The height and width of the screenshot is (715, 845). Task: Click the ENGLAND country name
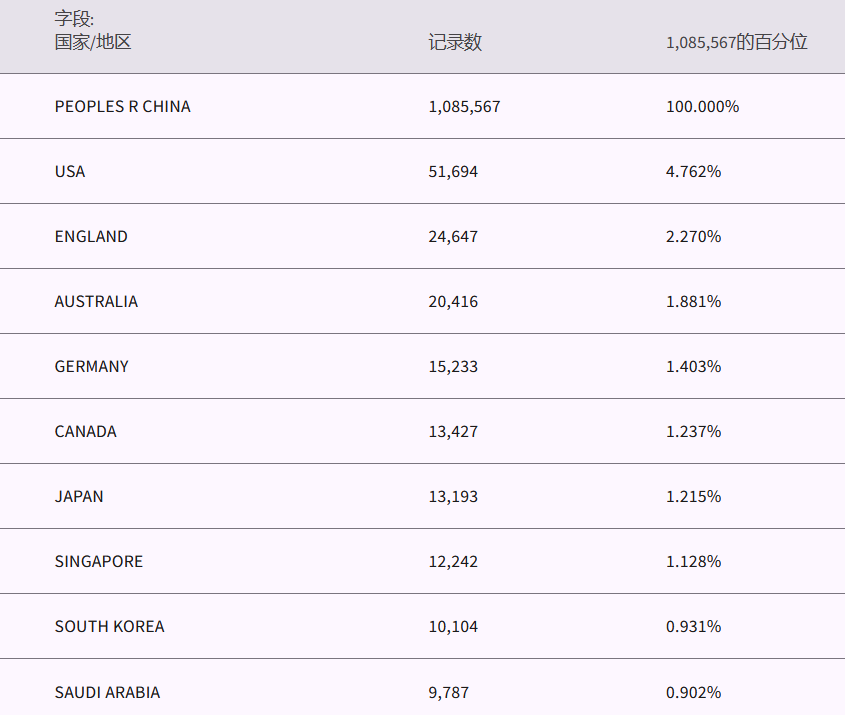coord(91,237)
